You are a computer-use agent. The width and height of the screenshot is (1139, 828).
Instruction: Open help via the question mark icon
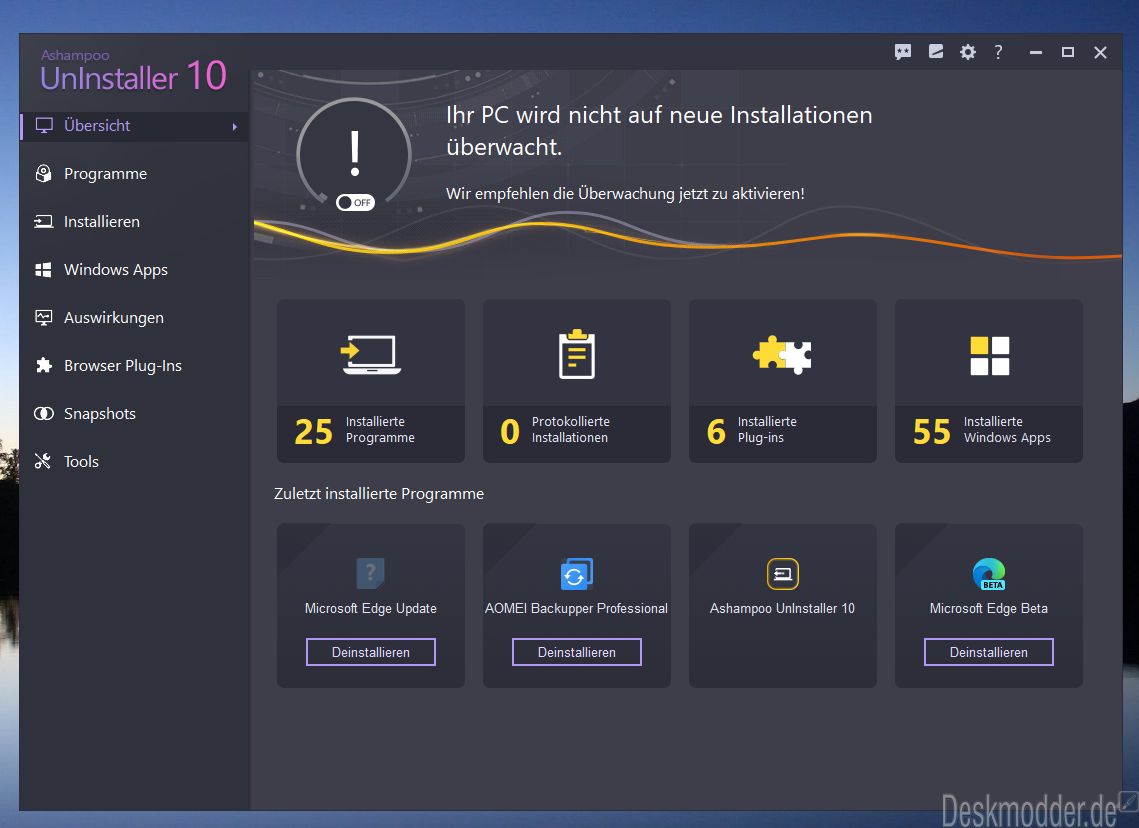(999, 52)
